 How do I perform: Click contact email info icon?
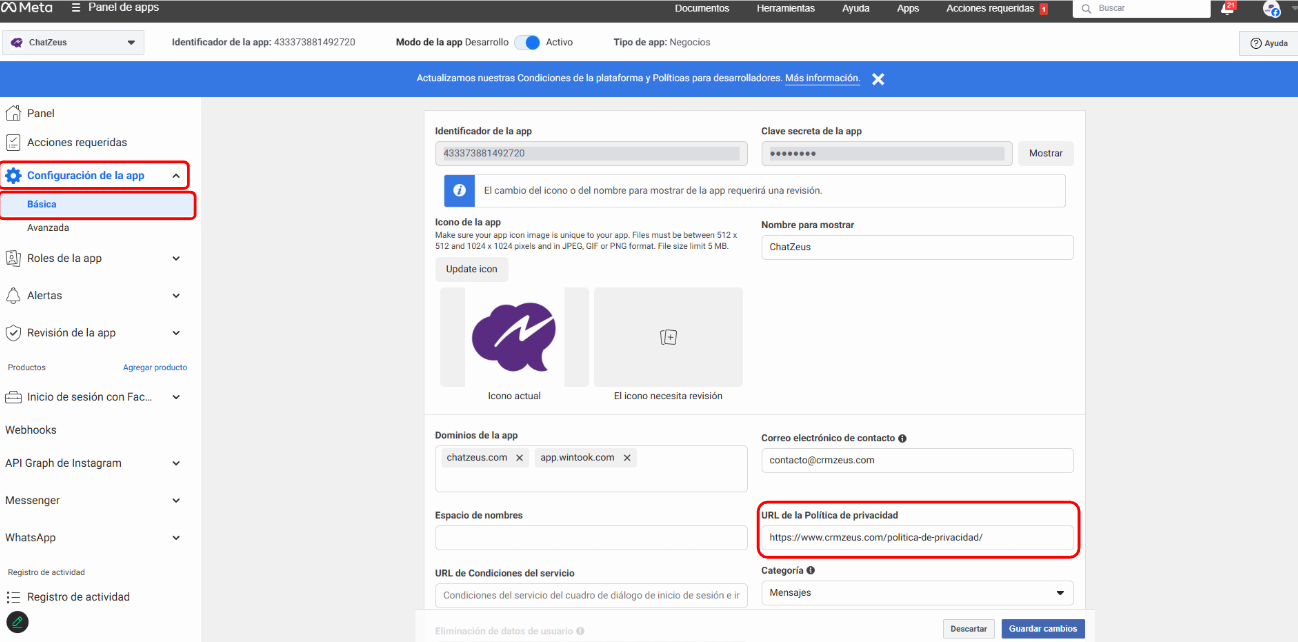(903, 438)
